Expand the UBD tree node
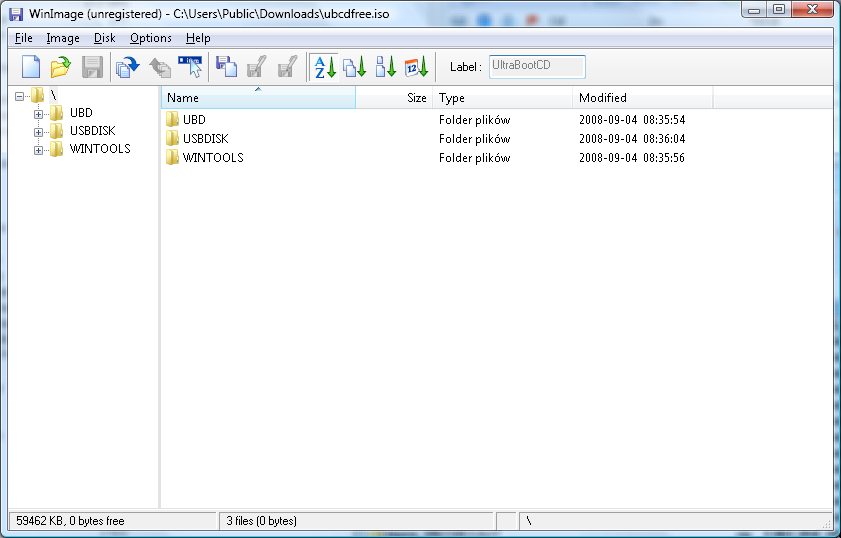The height and width of the screenshot is (538, 841). tap(38, 114)
